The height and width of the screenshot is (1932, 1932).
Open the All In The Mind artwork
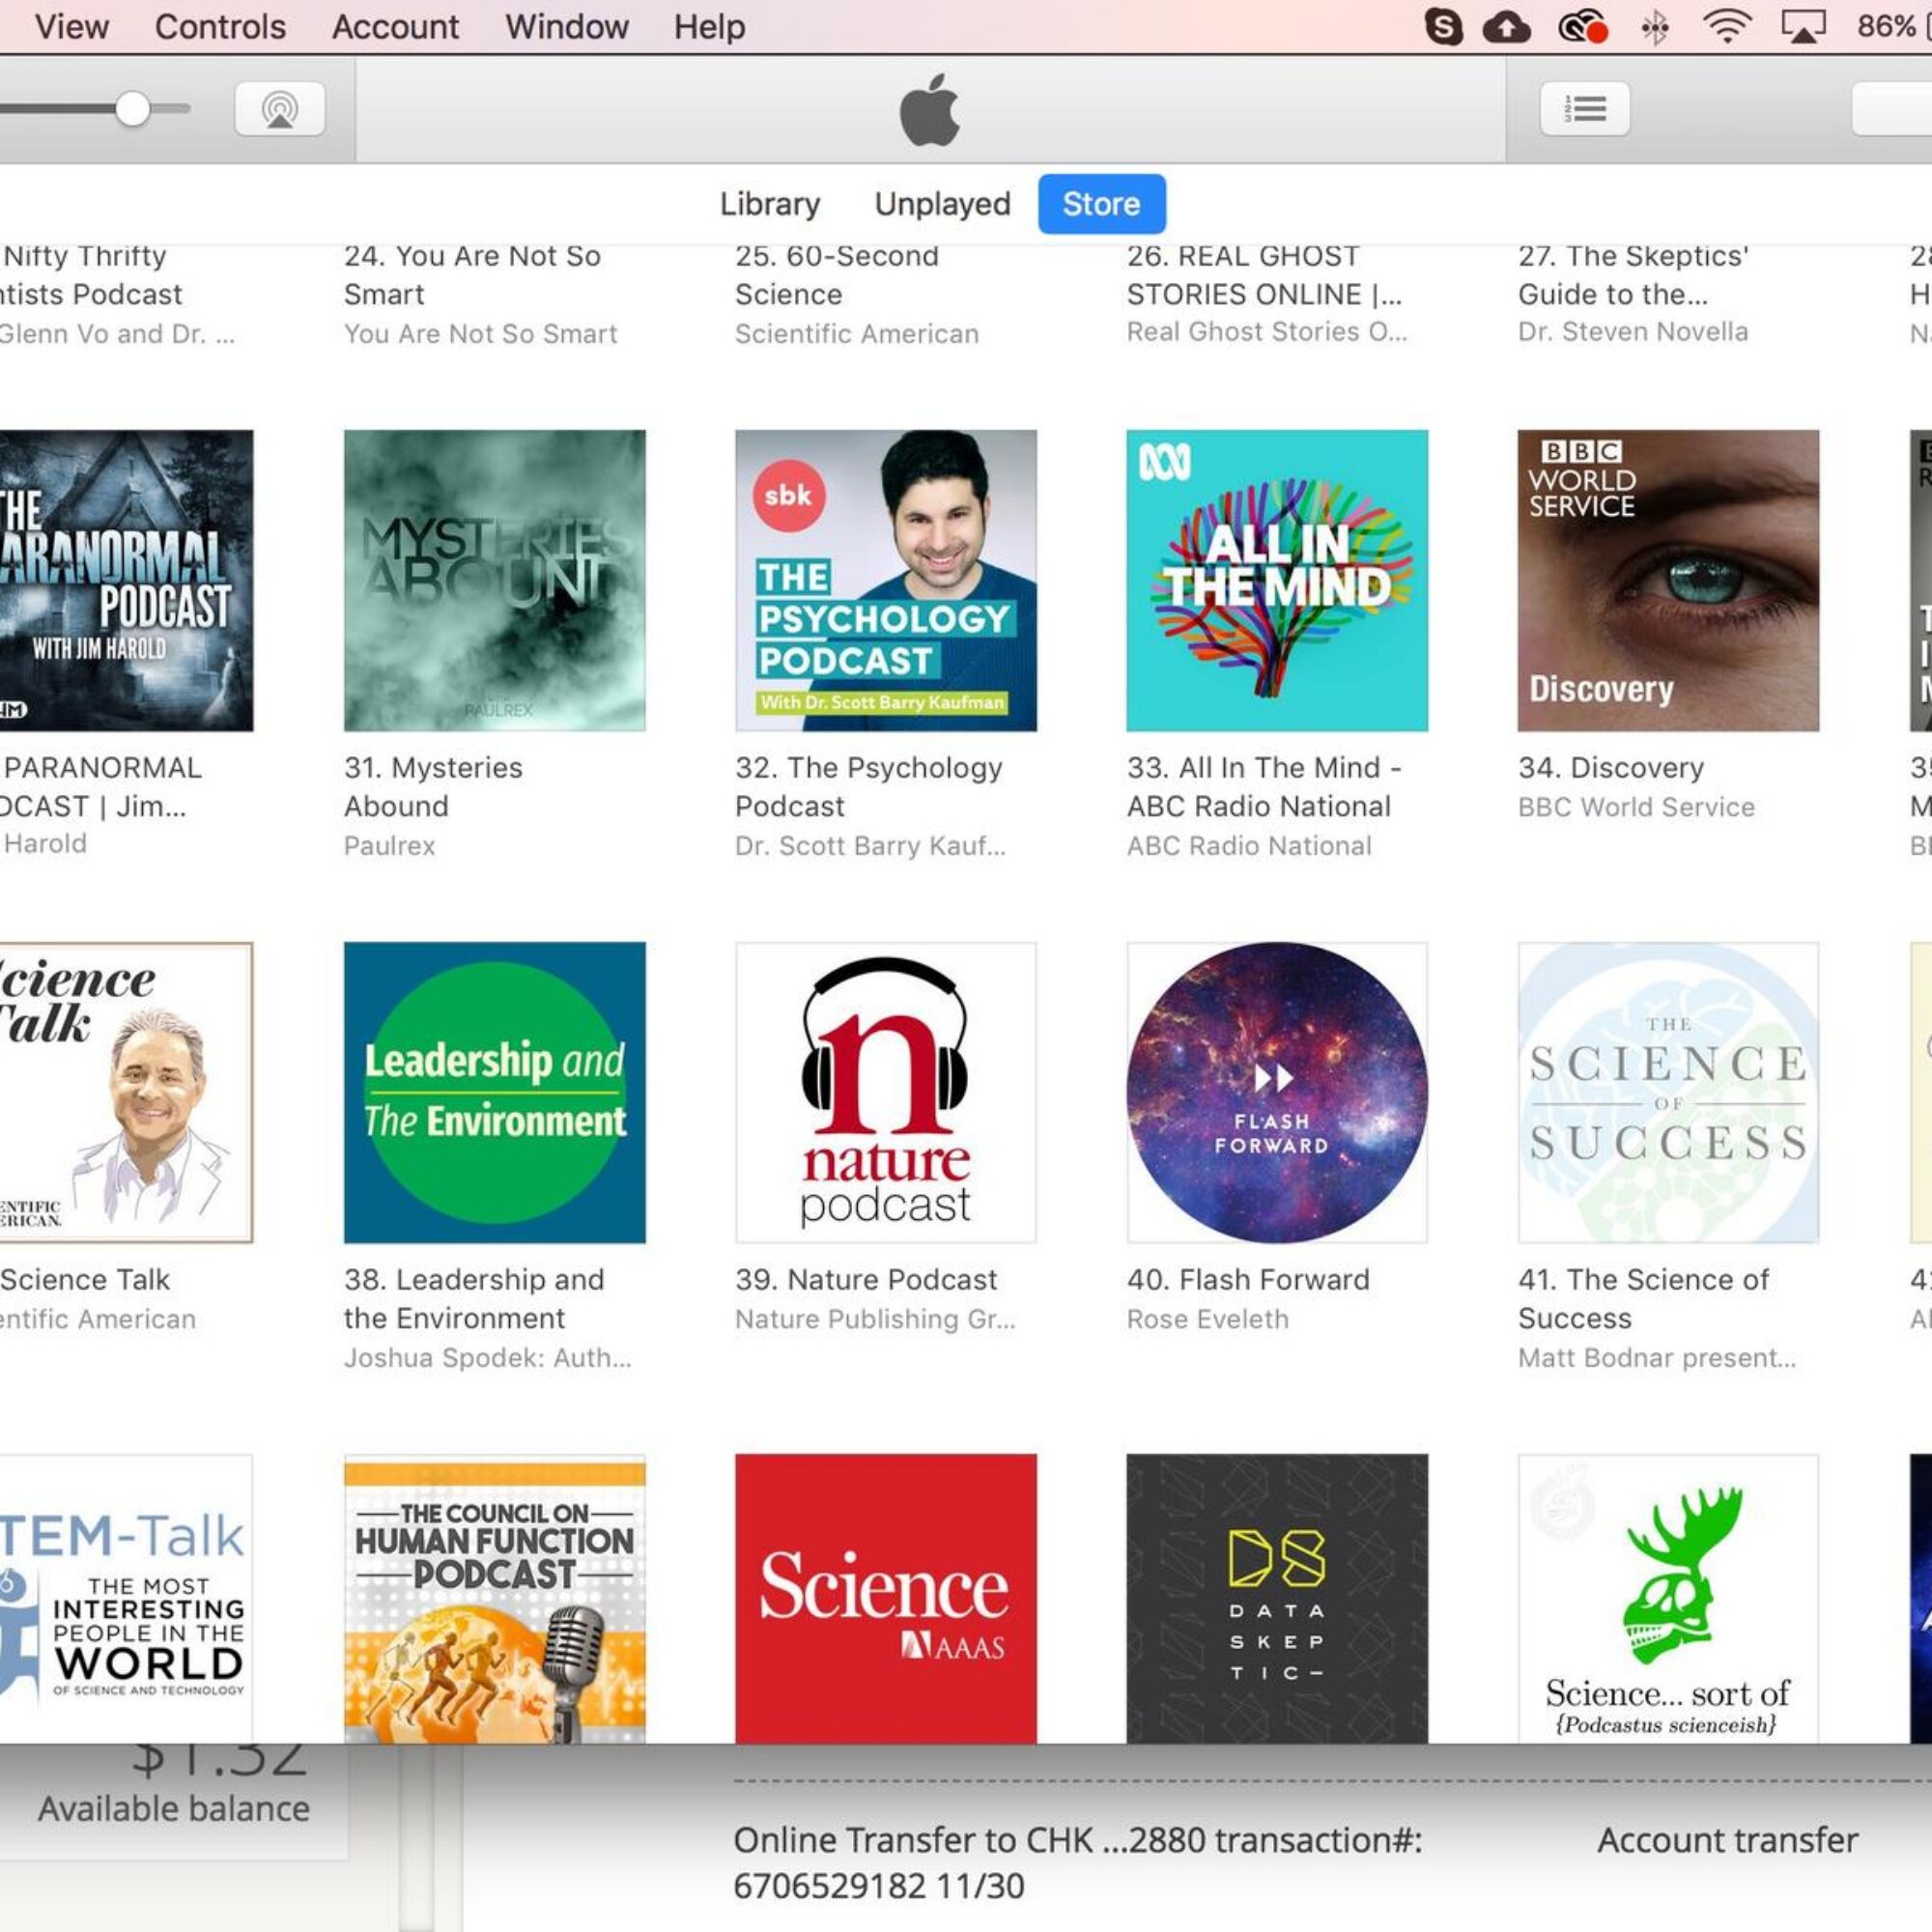click(x=1277, y=581)
